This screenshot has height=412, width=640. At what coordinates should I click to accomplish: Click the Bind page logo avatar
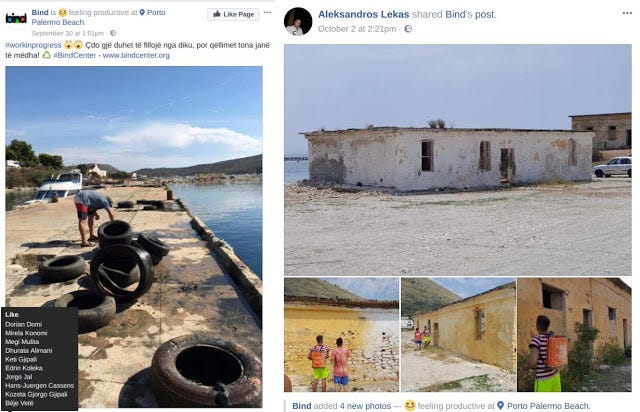point(16,18)
